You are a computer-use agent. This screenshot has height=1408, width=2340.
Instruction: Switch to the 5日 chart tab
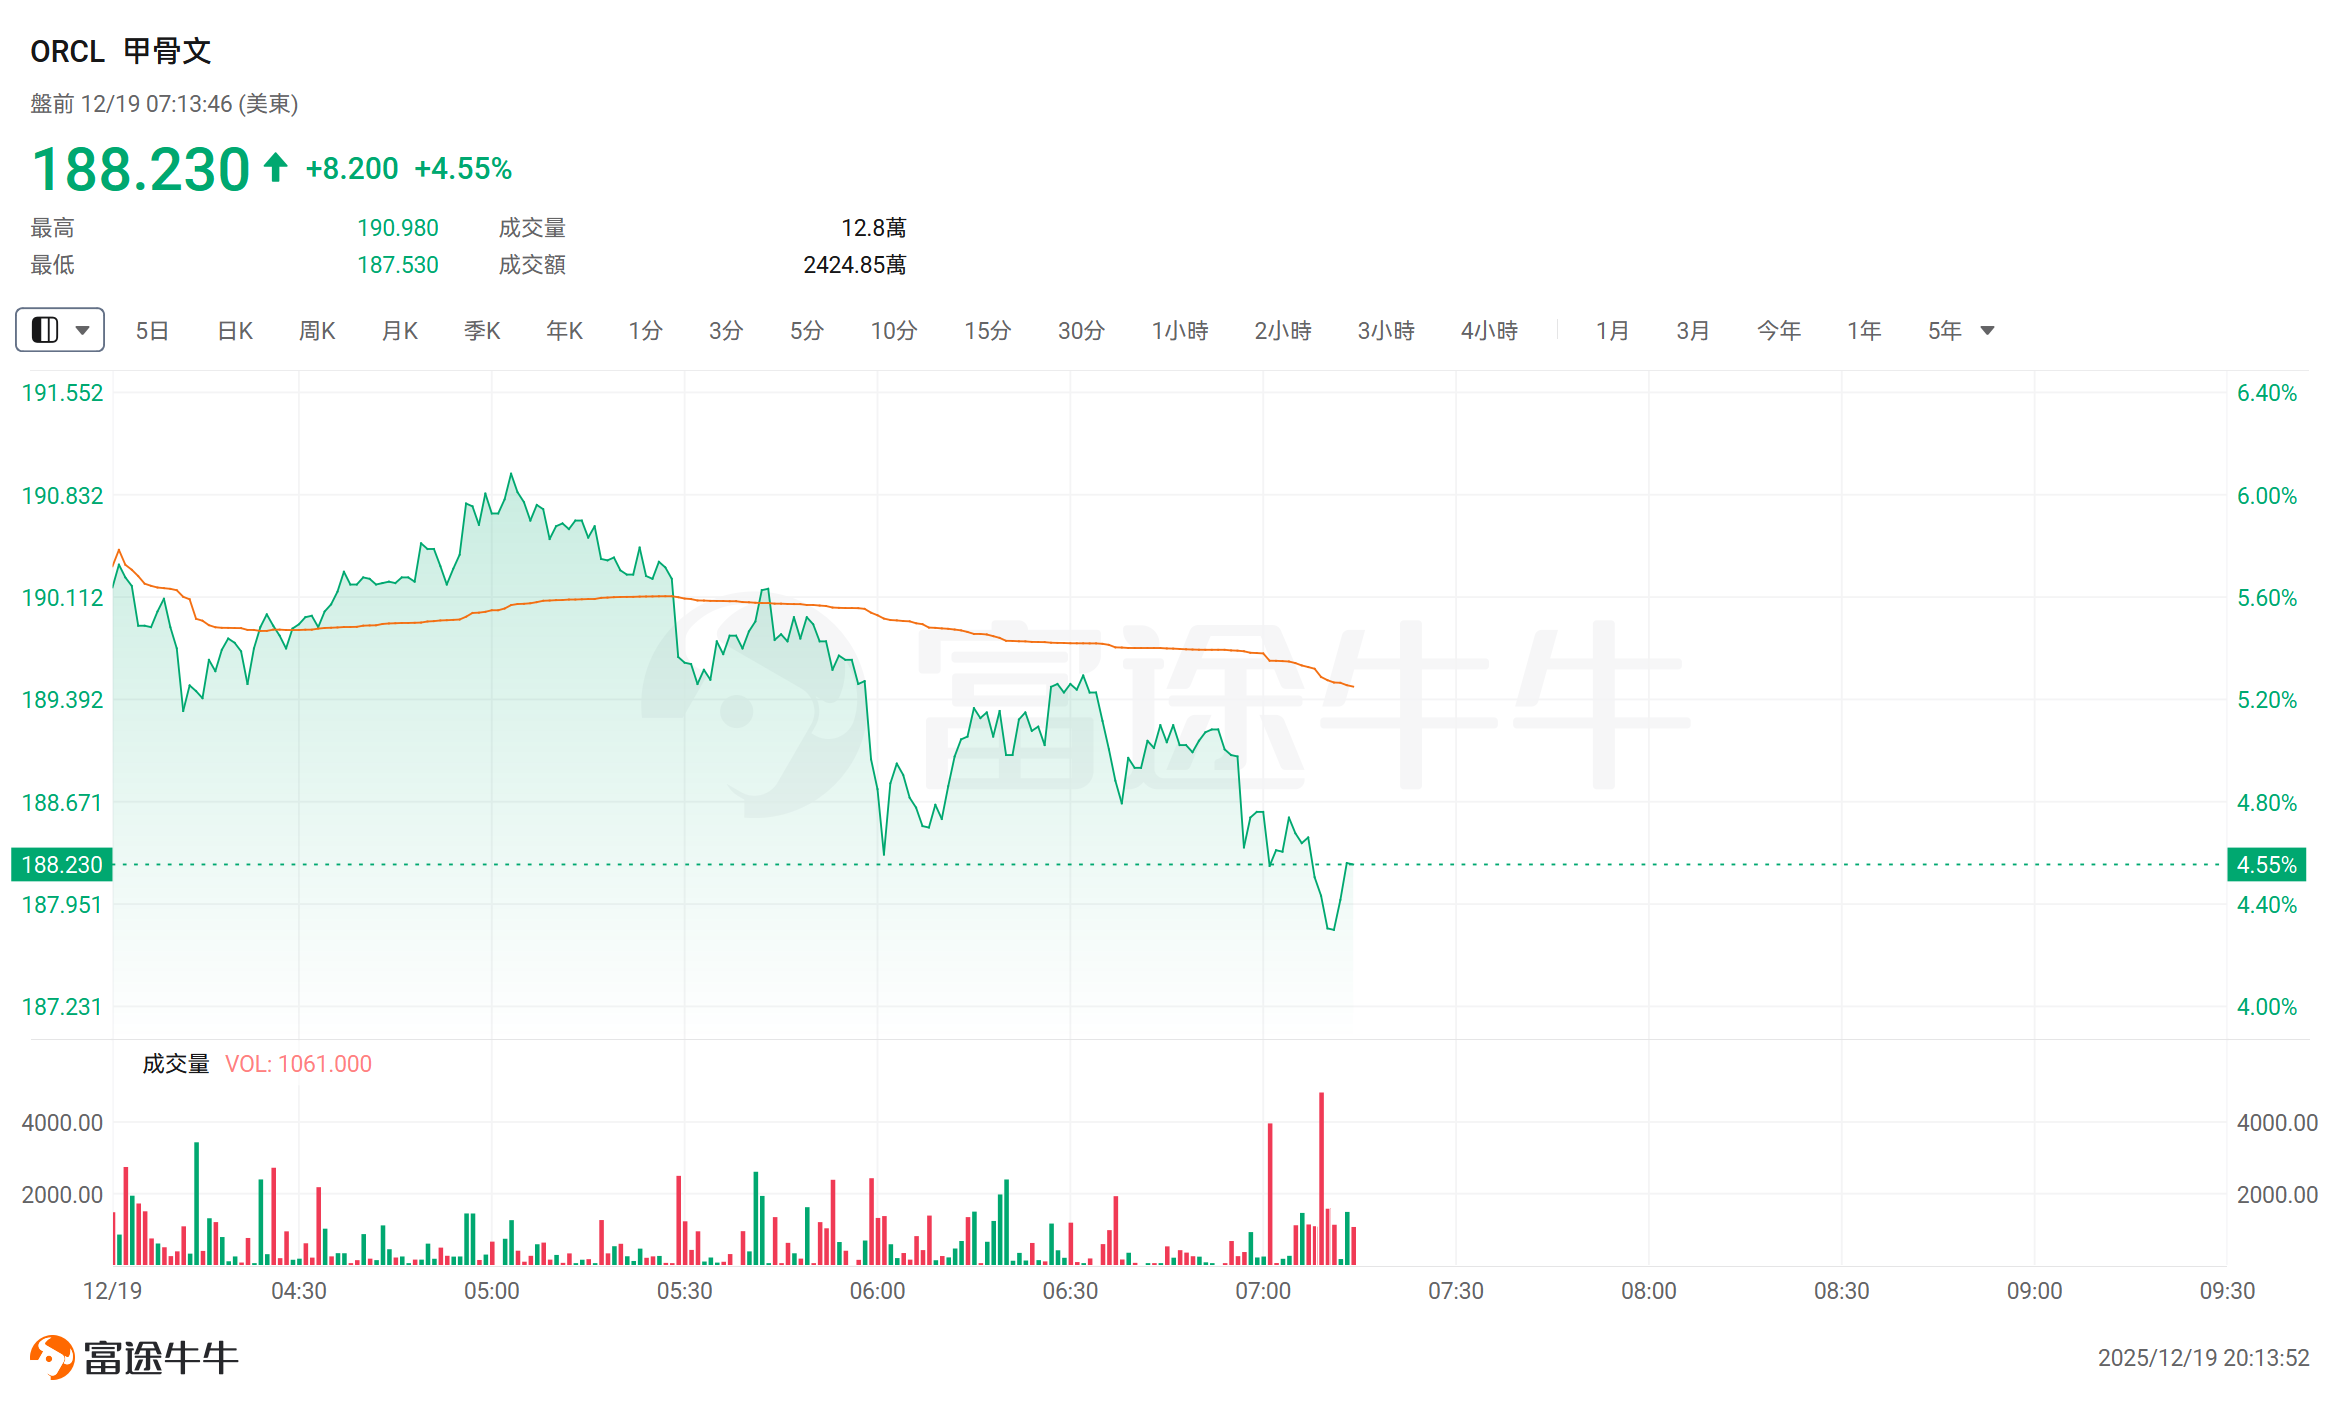click(x=152, y=331)
